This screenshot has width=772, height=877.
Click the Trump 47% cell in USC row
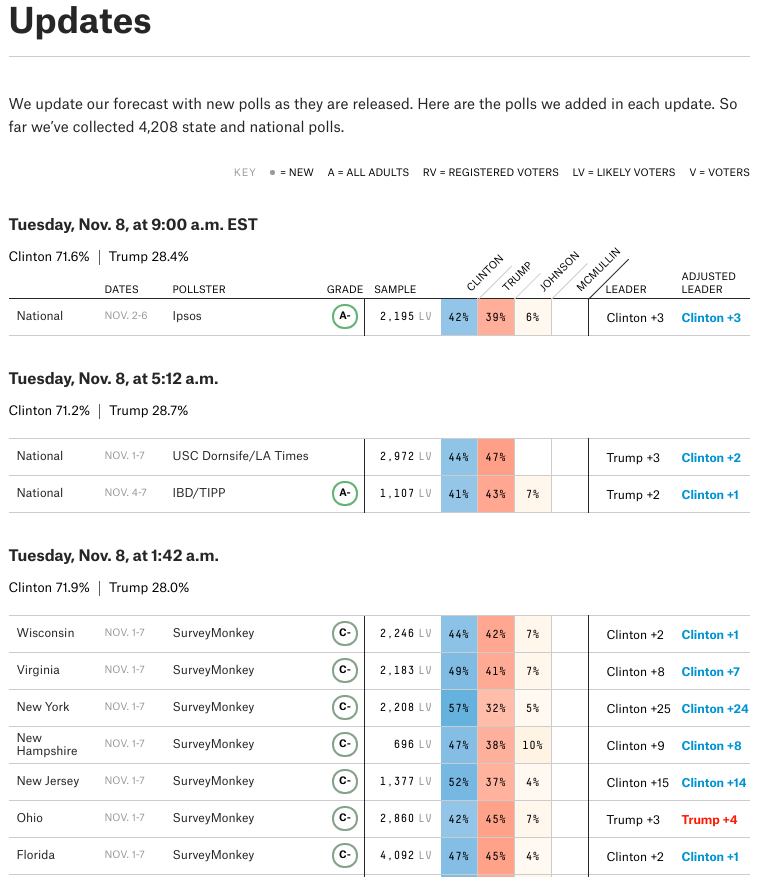point(496,457)
